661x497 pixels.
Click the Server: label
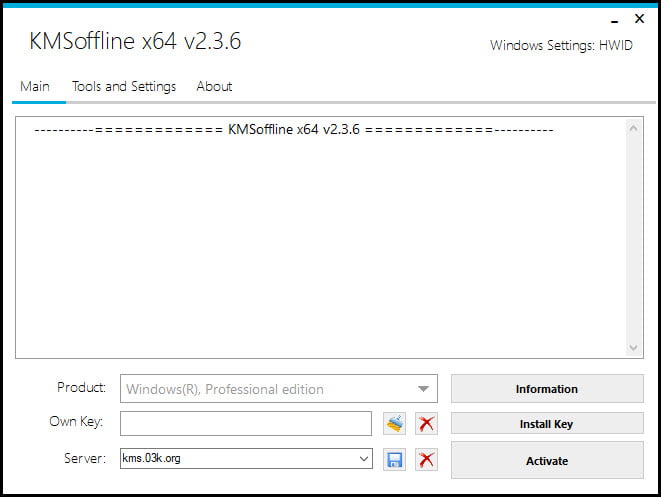point(85,458)
